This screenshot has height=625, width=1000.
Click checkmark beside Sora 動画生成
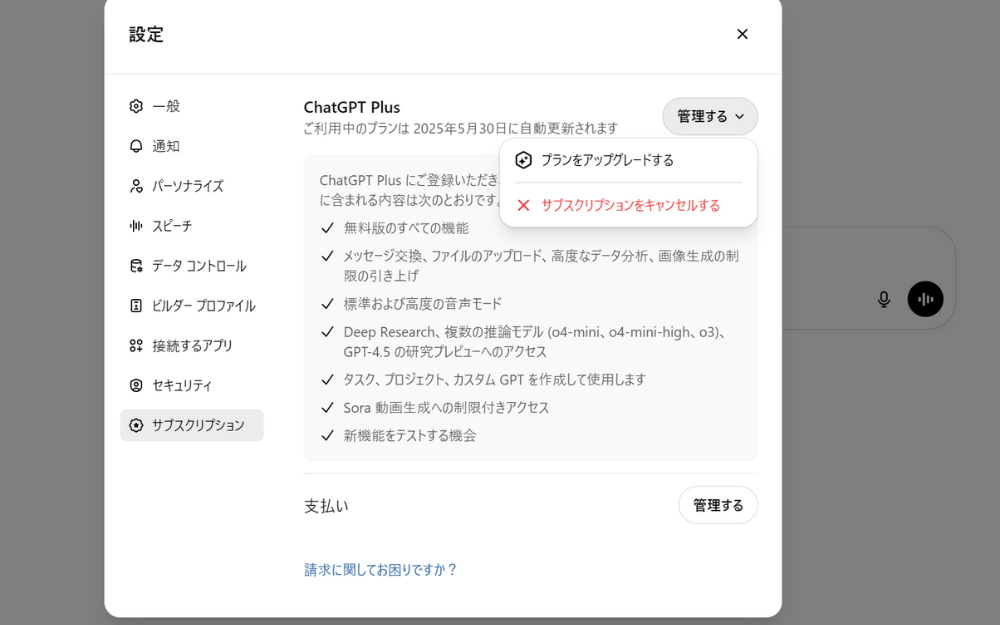pos(327,408)
